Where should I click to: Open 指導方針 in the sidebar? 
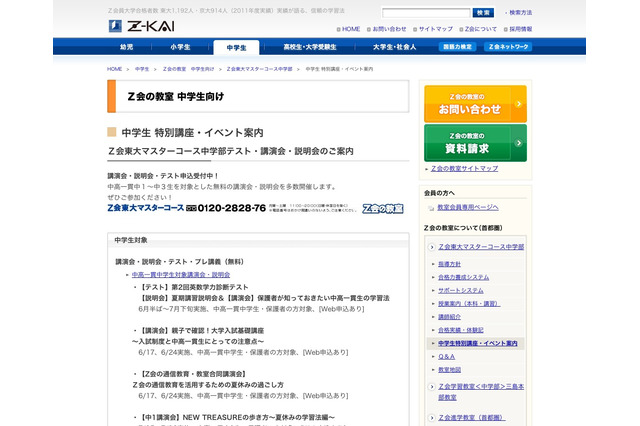point(449,264)
